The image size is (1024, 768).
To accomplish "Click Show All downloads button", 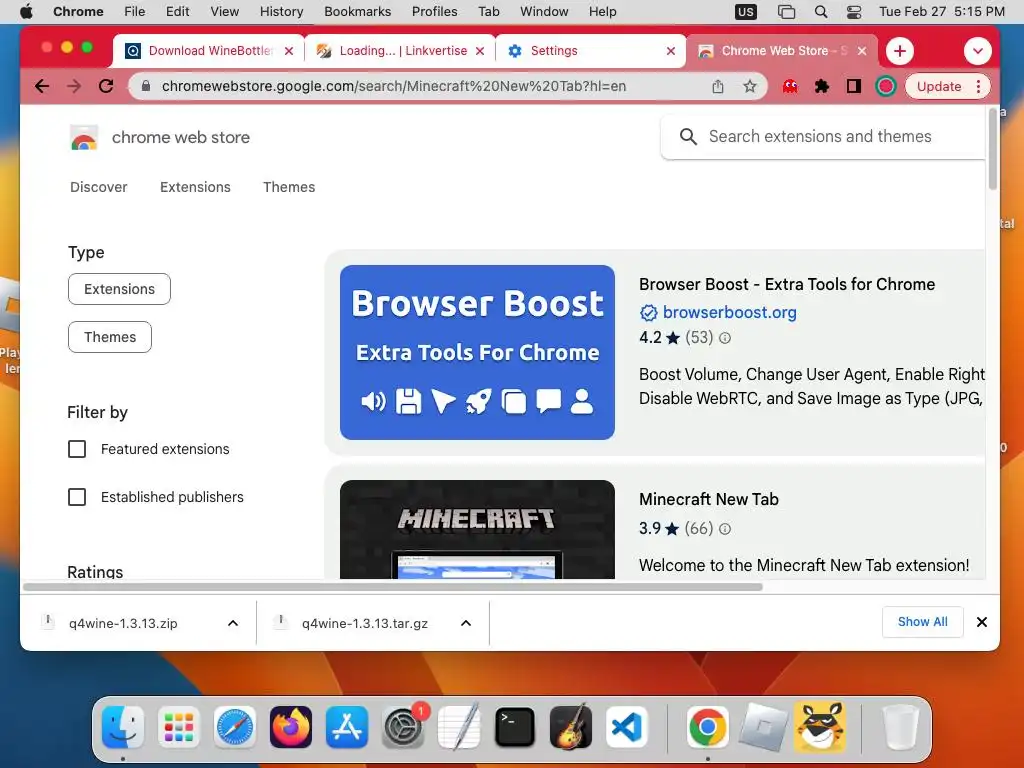I will click(922, 622).
